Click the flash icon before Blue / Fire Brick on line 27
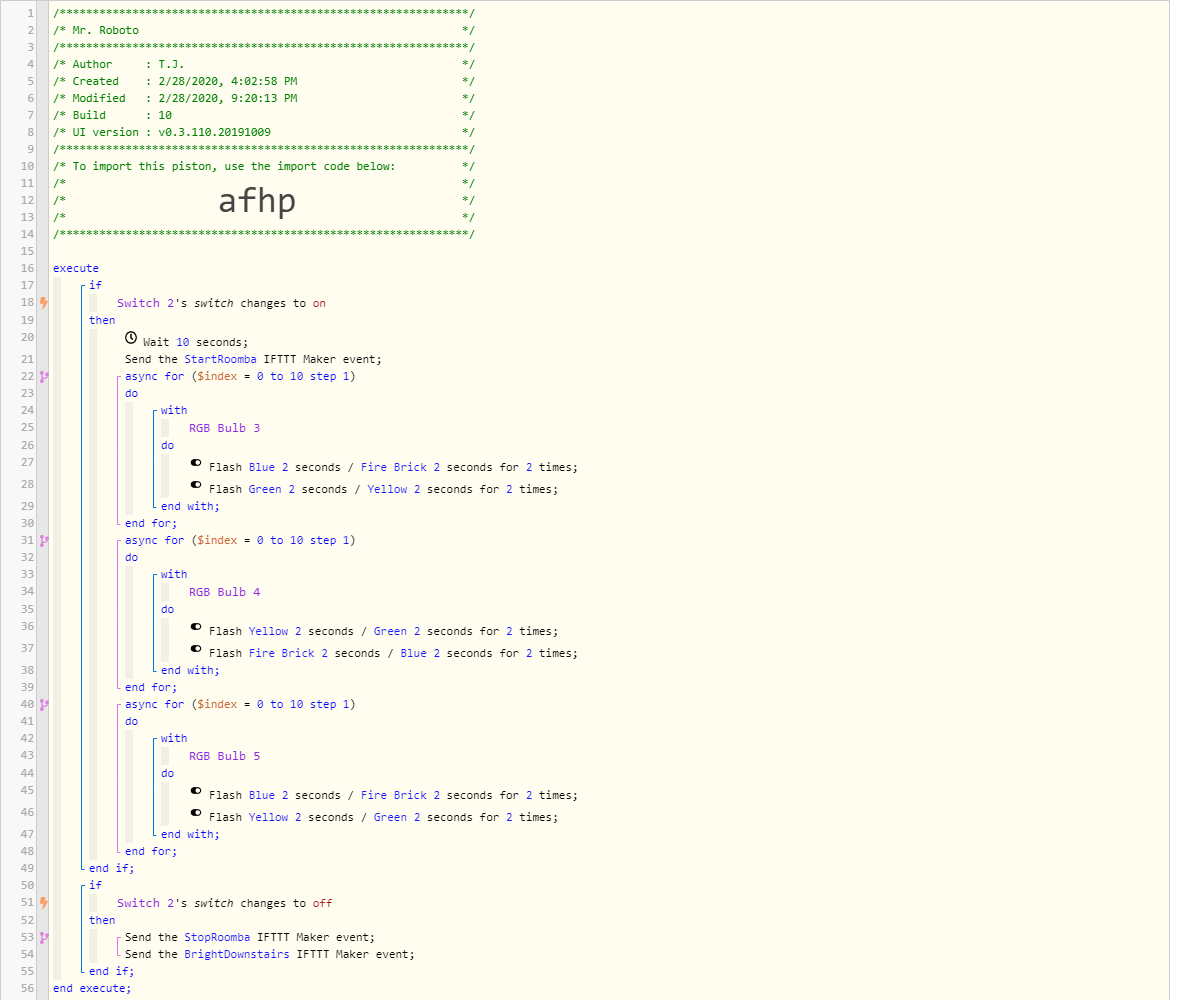The height and width of the screenshot is (1000, 1178). pos(196,463)
